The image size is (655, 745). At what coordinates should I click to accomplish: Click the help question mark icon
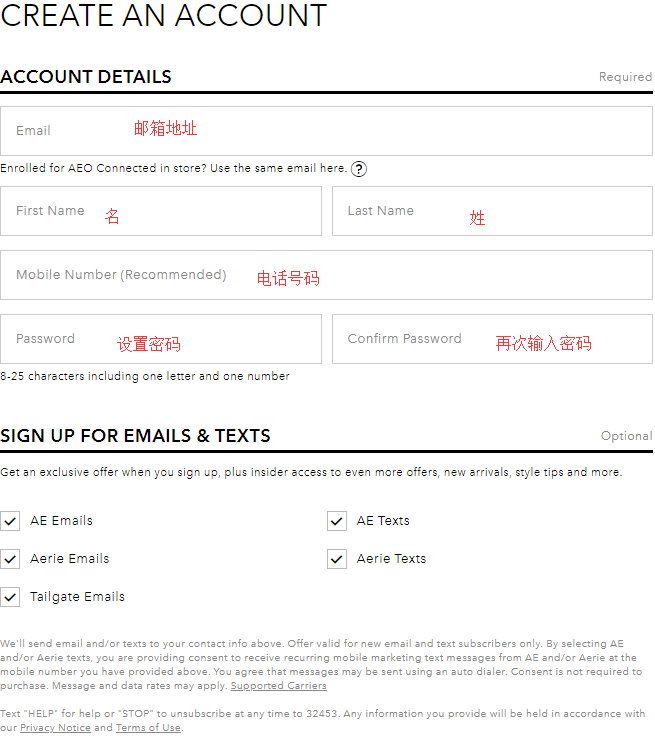[x=359, y=169]
